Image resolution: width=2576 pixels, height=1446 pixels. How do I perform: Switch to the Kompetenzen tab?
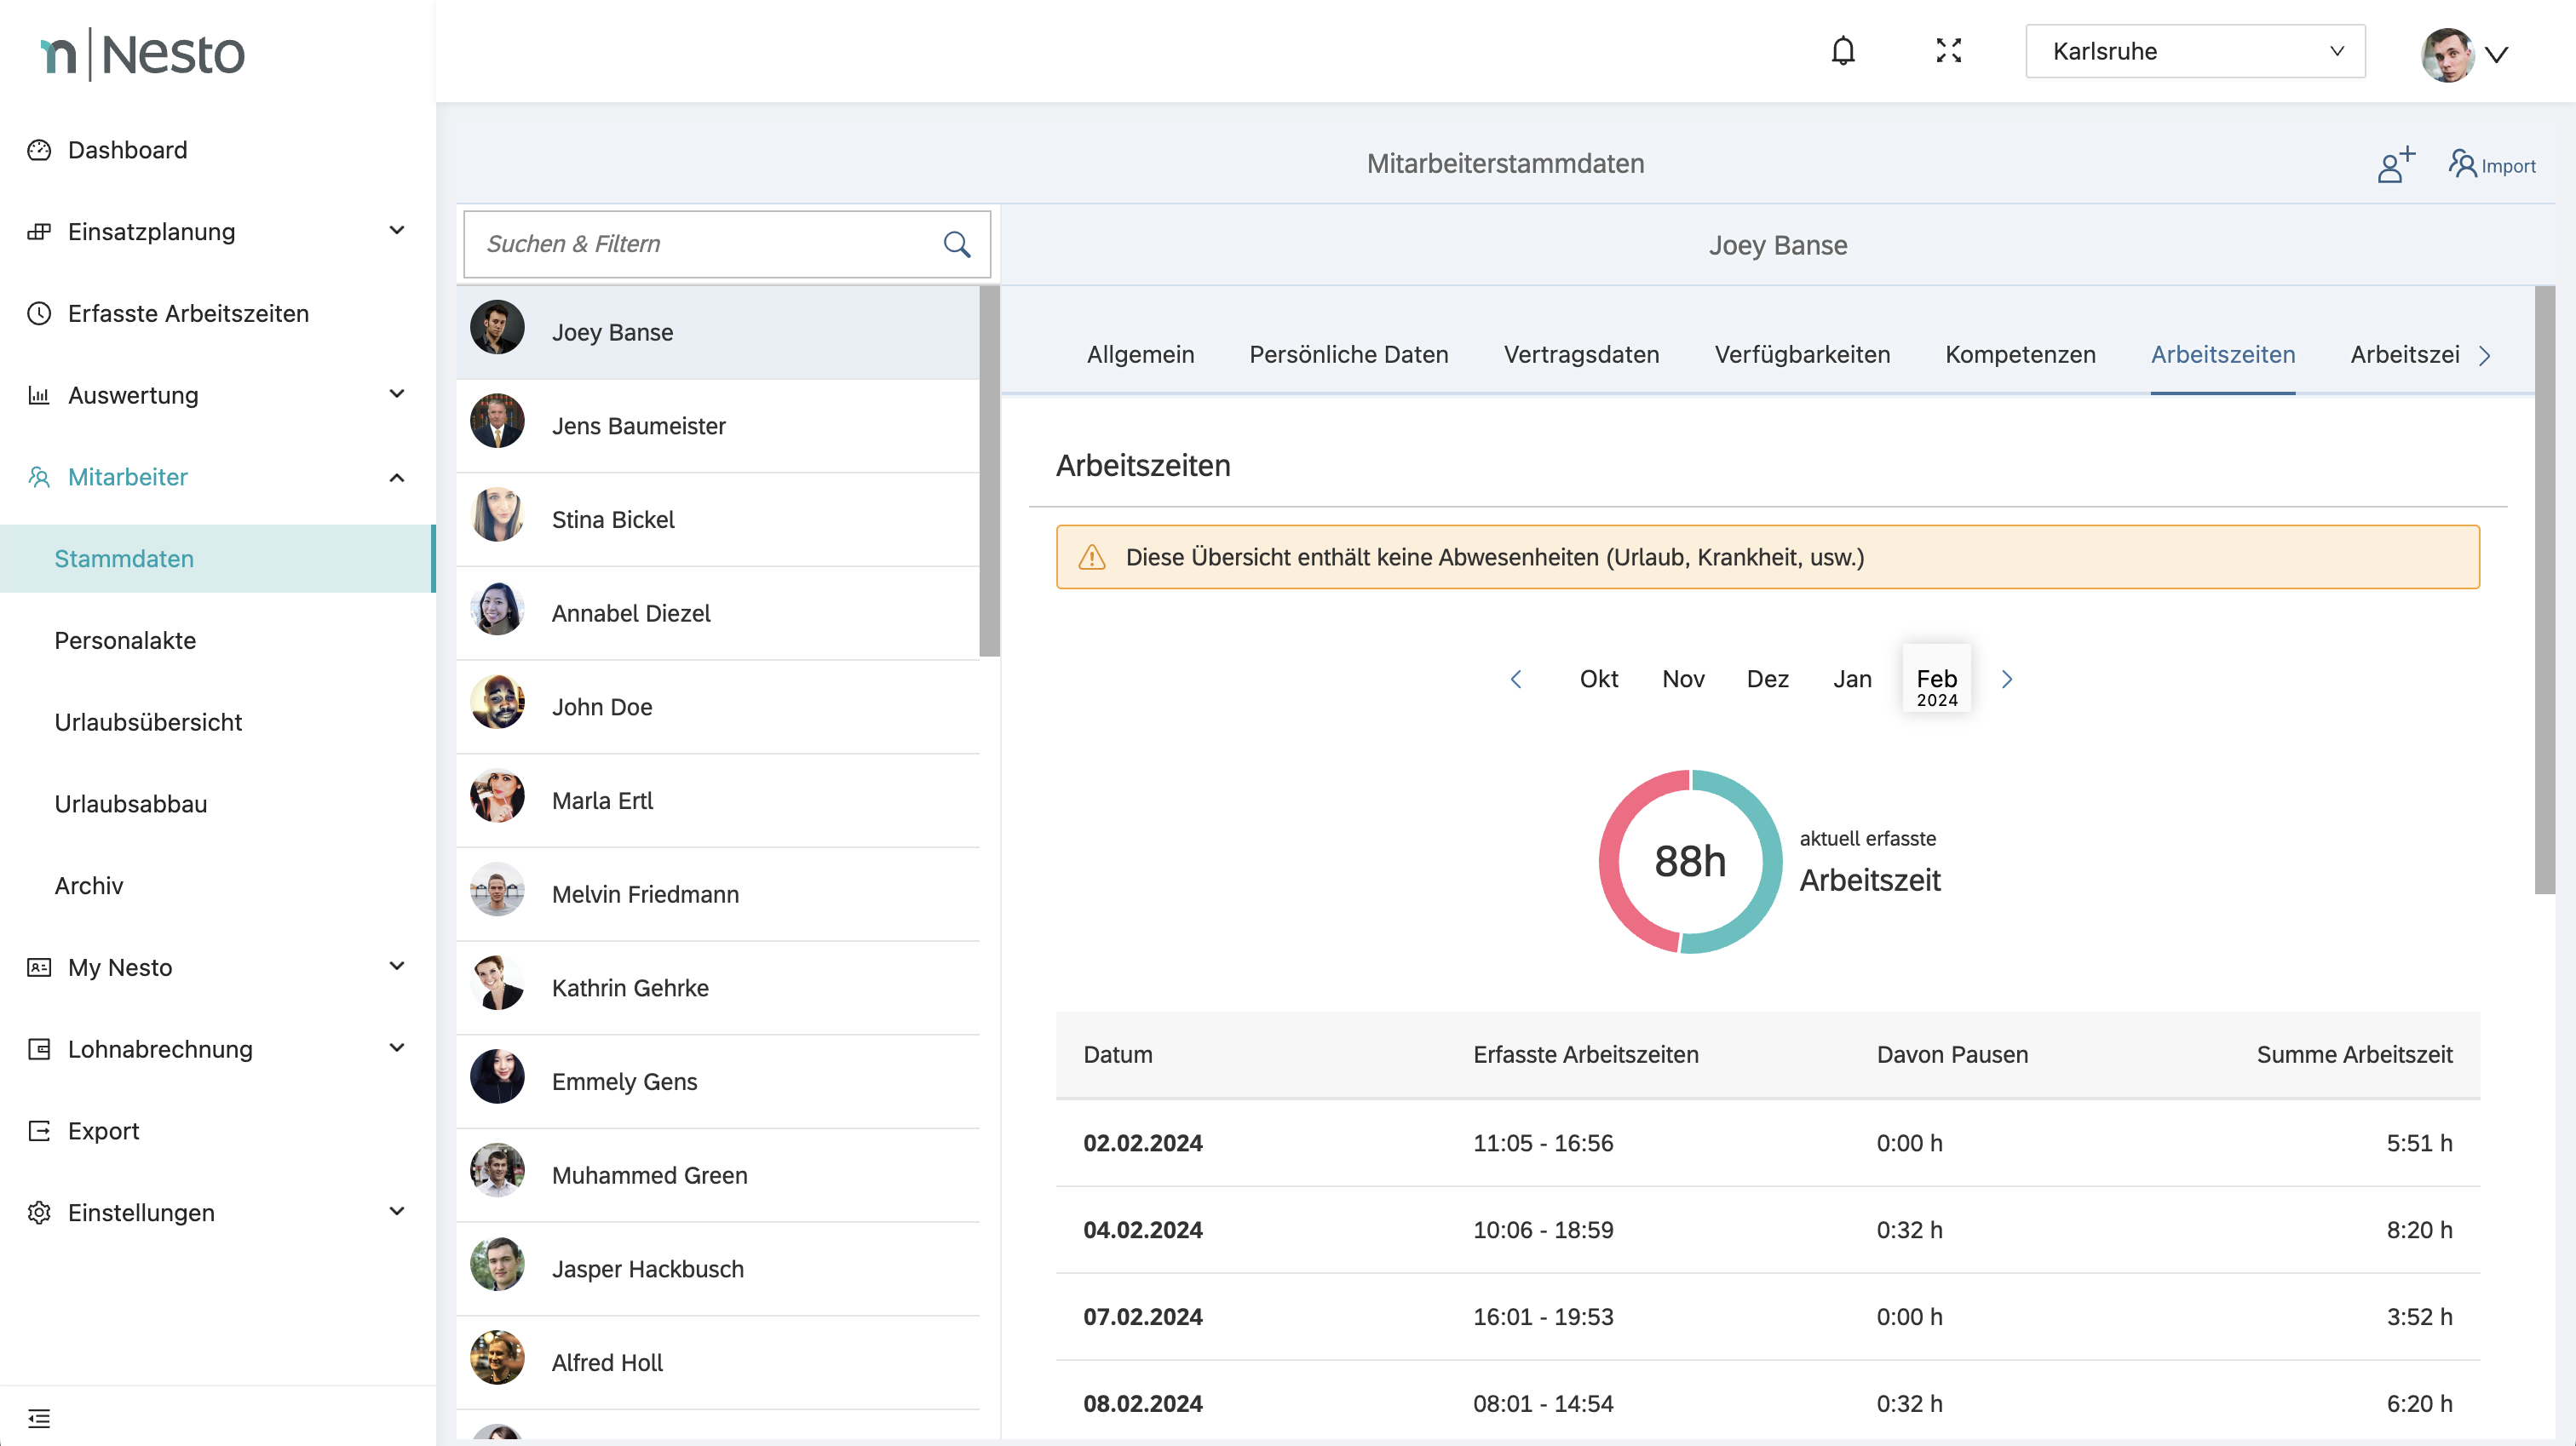coord(2019,355)
